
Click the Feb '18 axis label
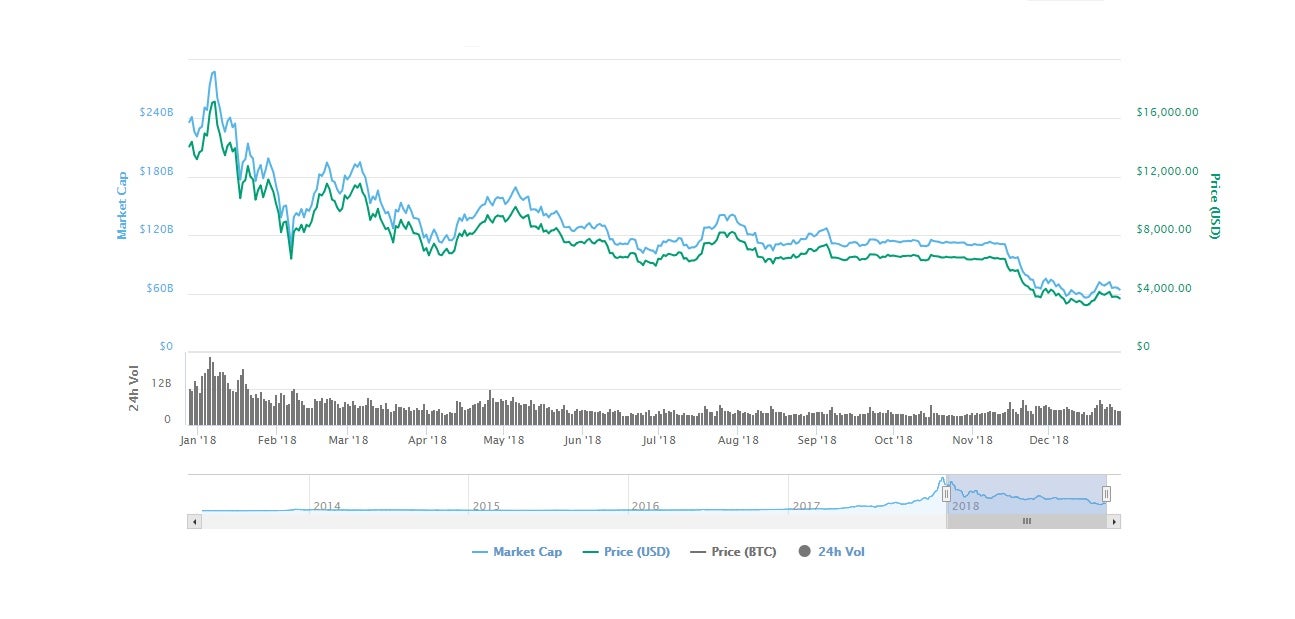tap(277, 440)
